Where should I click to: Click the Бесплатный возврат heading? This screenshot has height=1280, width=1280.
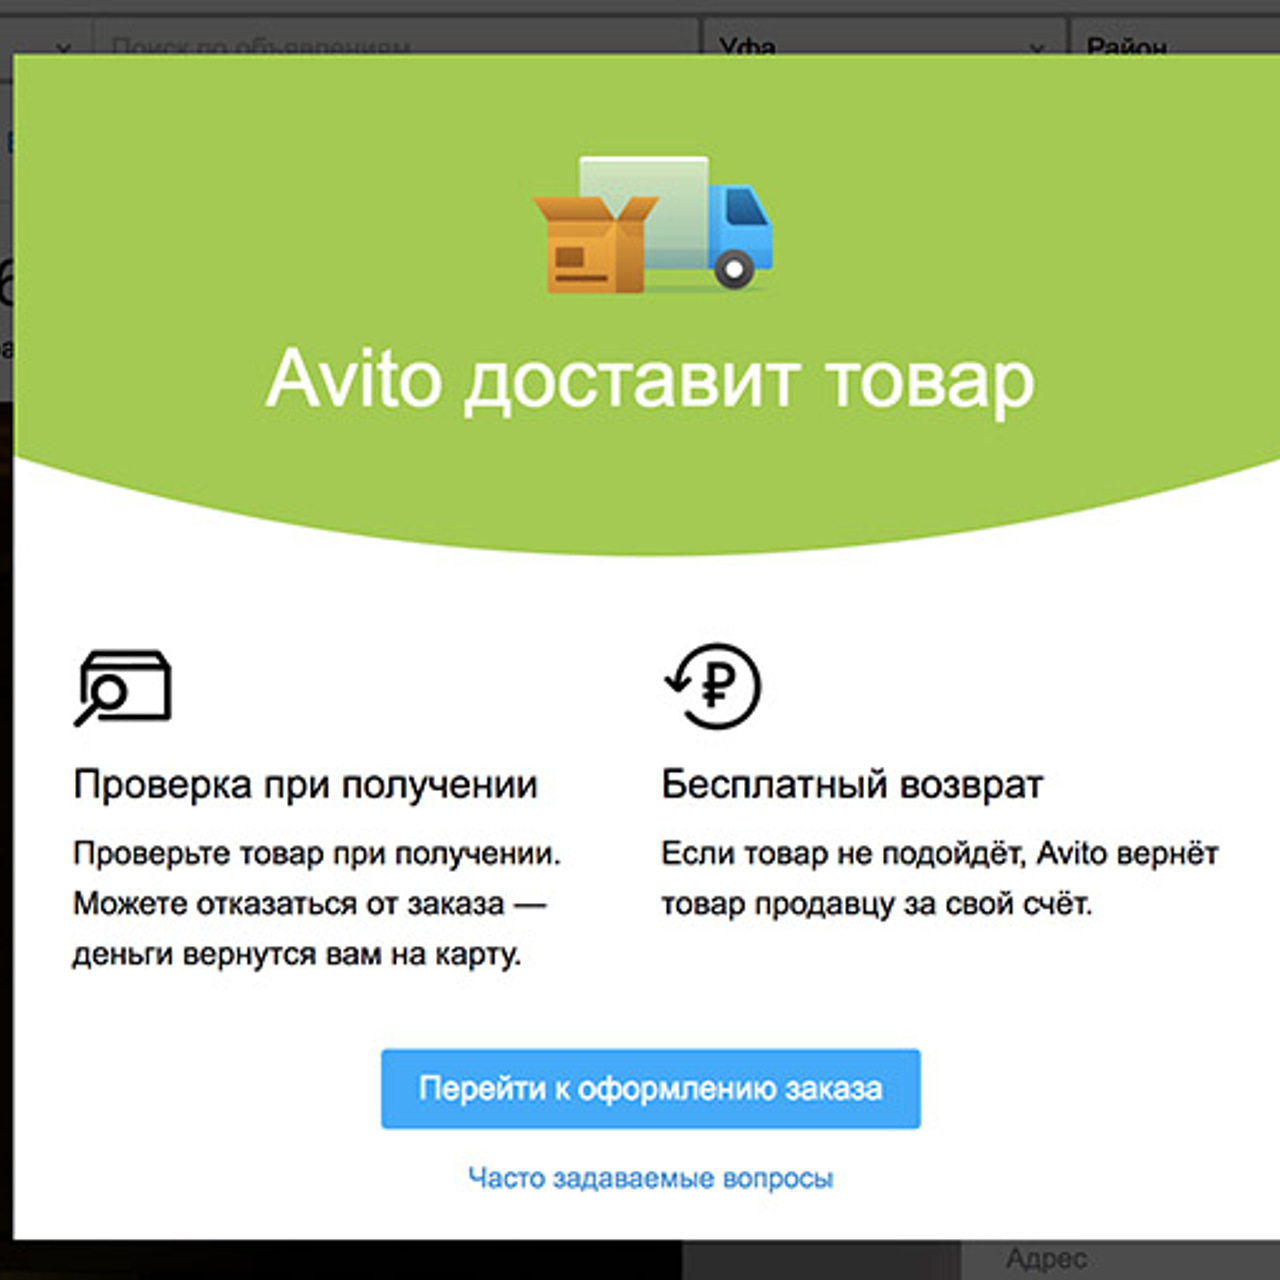tap(853, 785)
